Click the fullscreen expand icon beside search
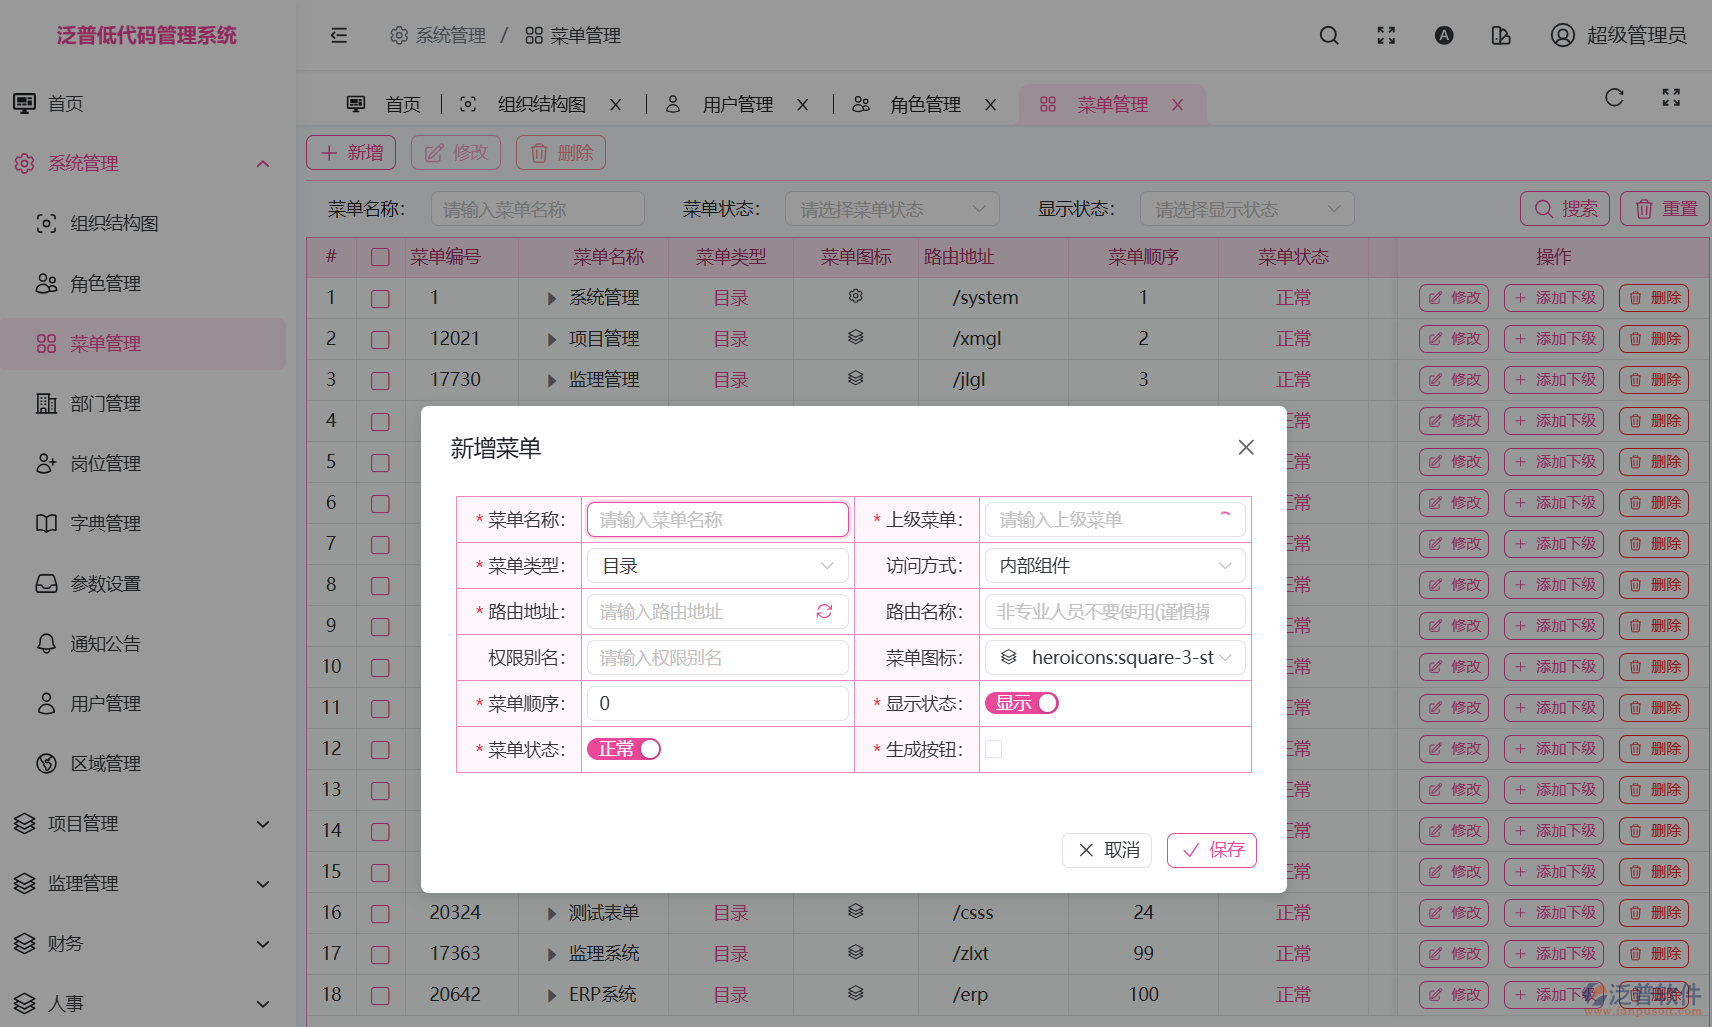 point(1386,35)
